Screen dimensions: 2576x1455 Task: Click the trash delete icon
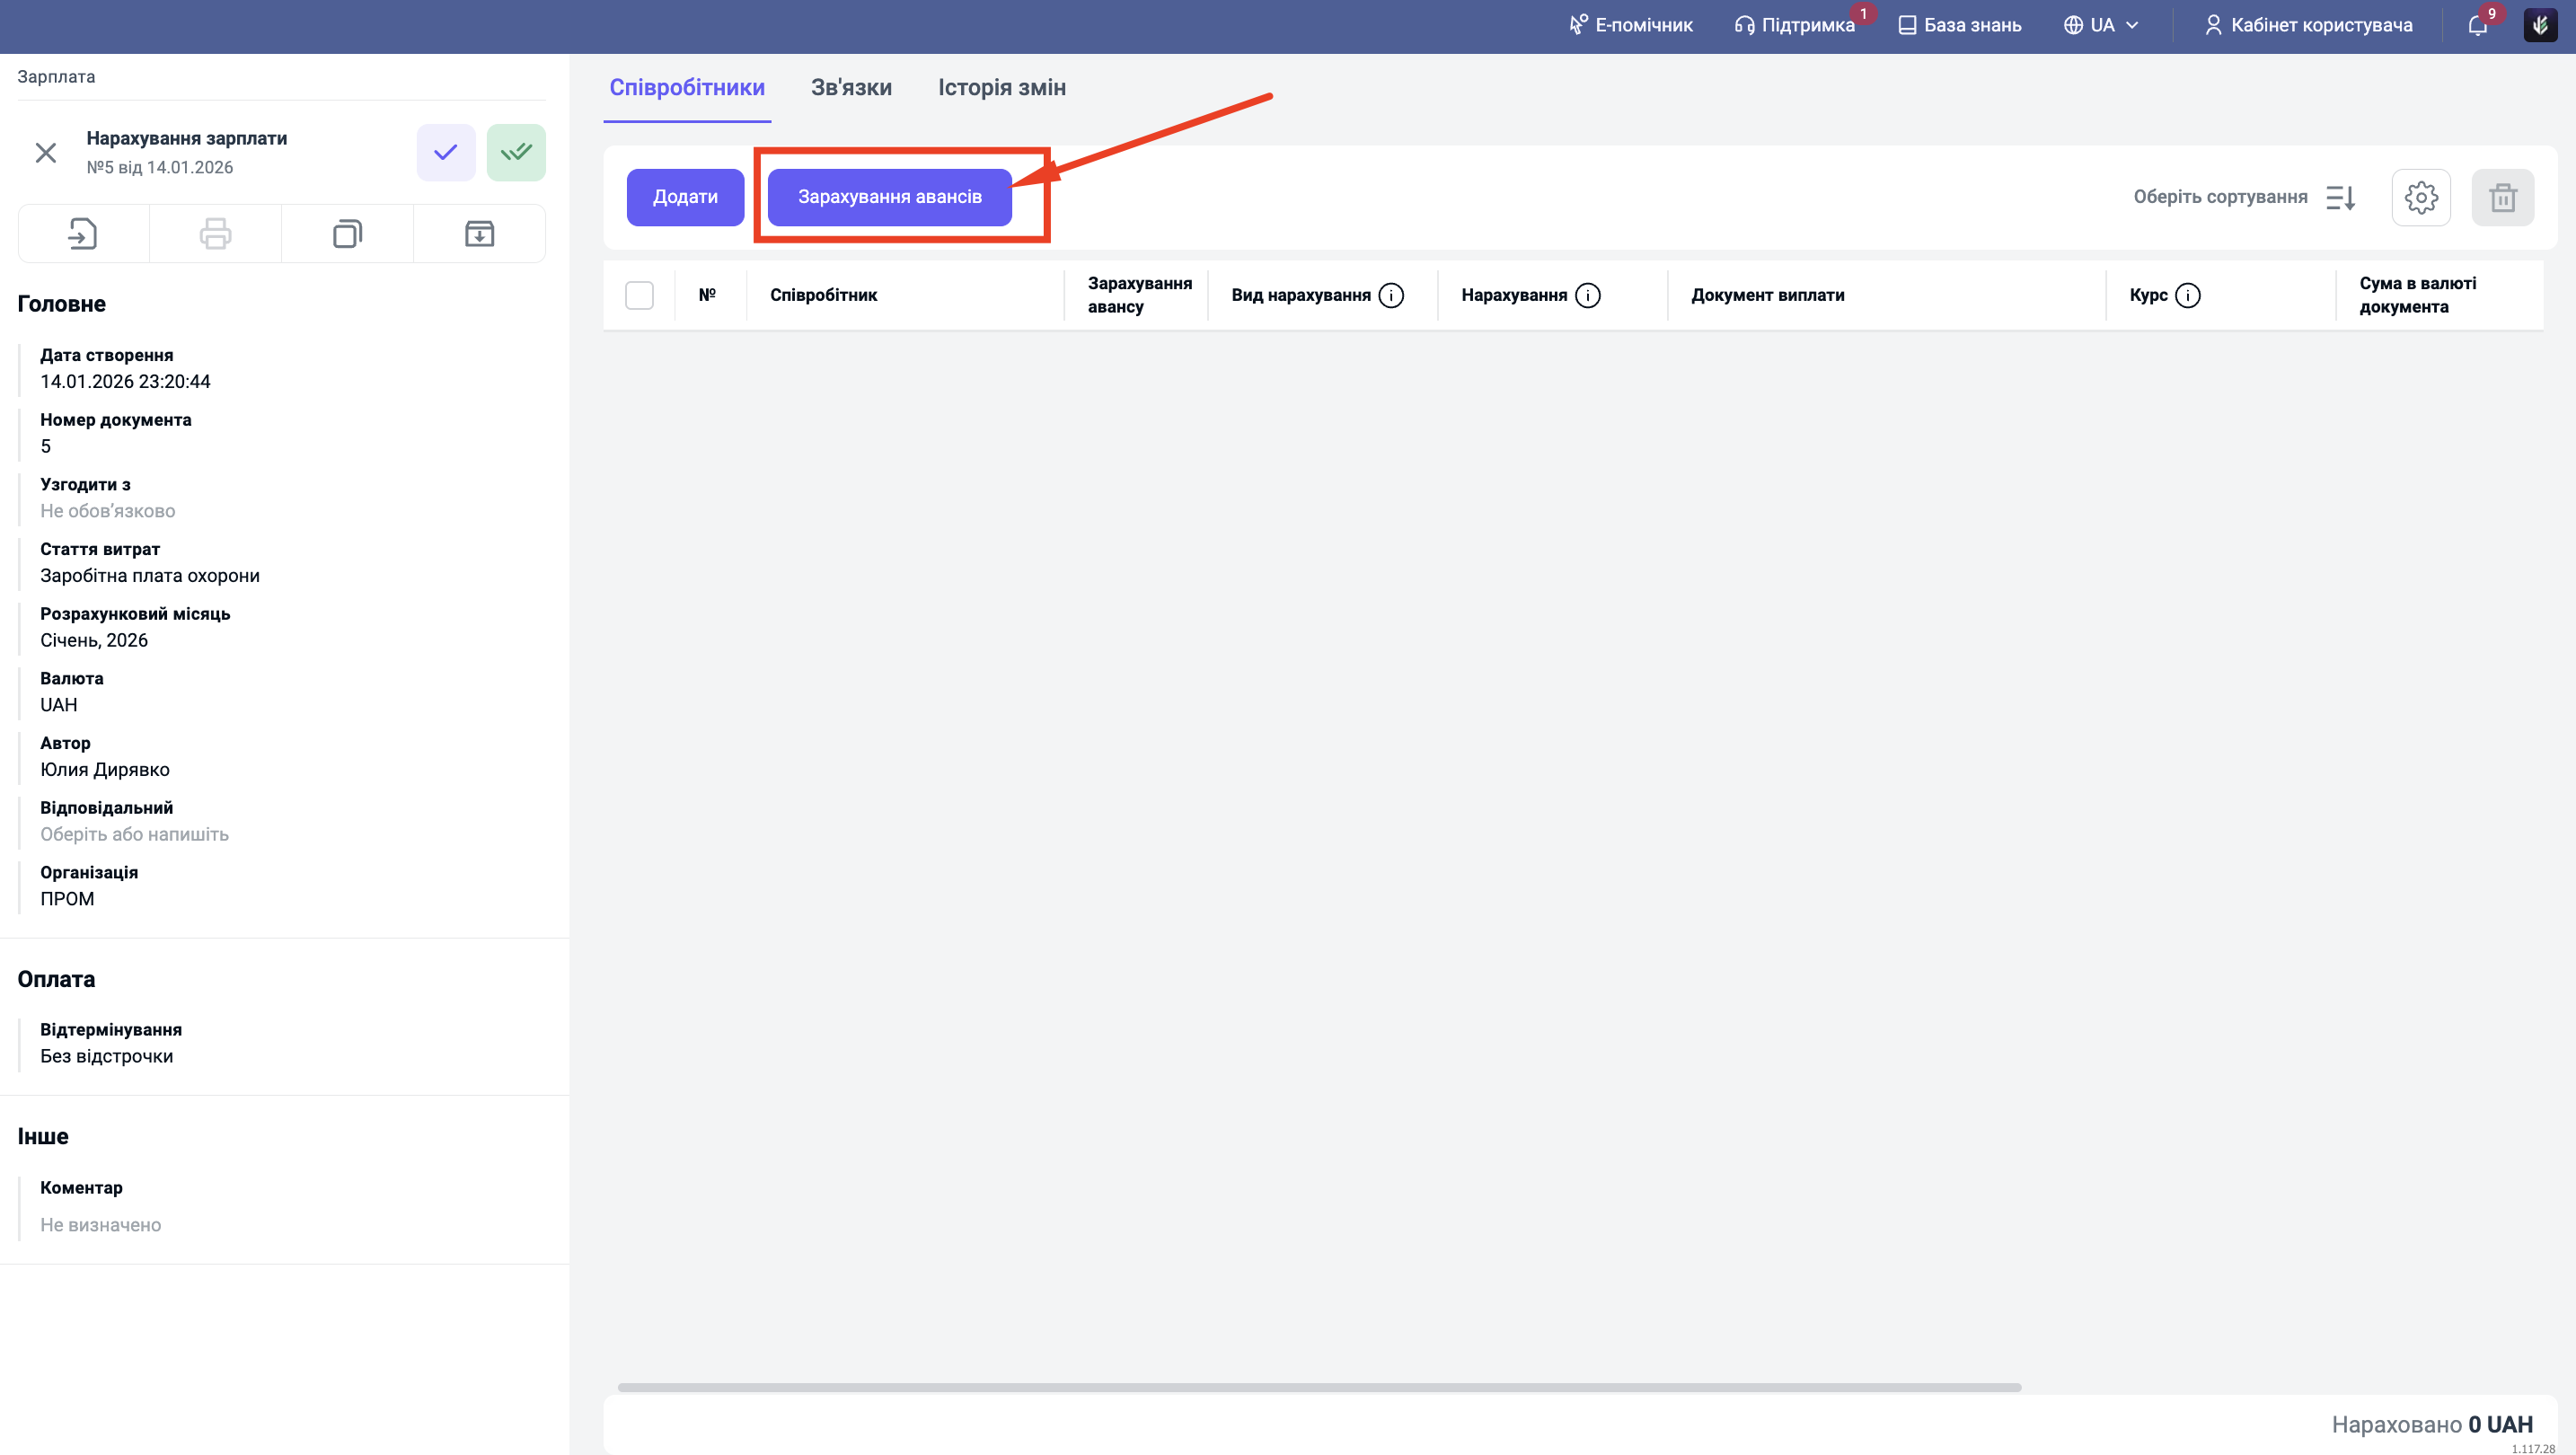[2502, 197]
